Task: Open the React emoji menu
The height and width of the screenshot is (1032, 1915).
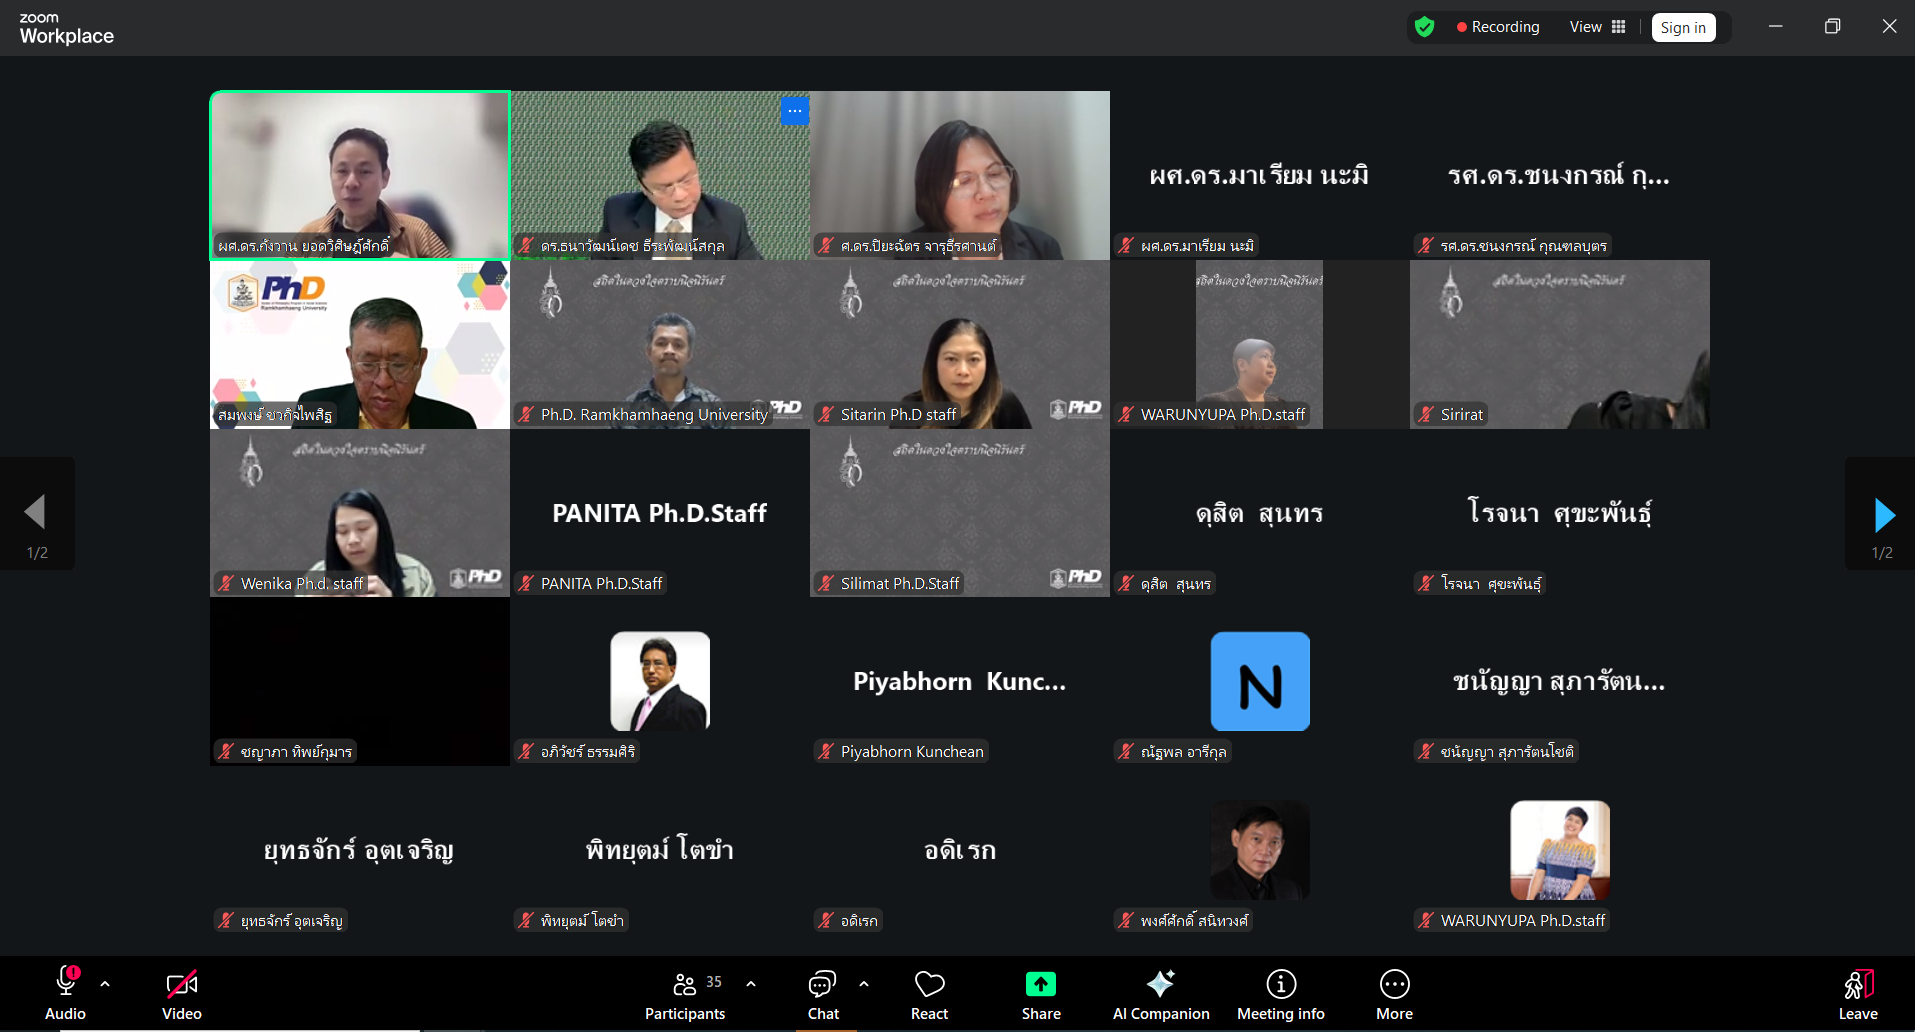Action: (929, 994)
